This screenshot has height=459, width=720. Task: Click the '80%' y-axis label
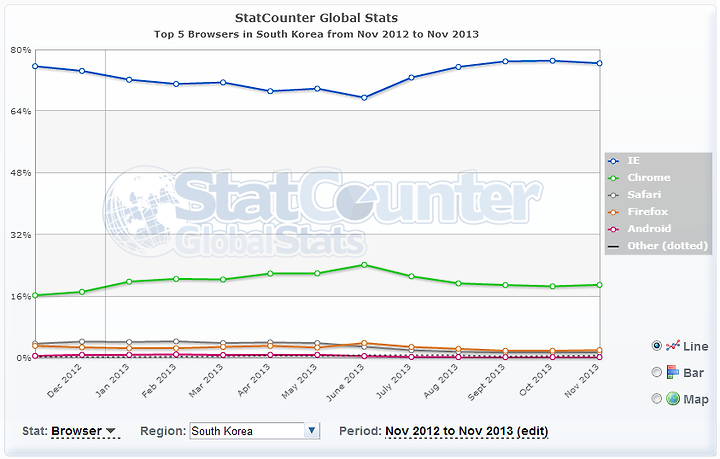tap(21, 50)
